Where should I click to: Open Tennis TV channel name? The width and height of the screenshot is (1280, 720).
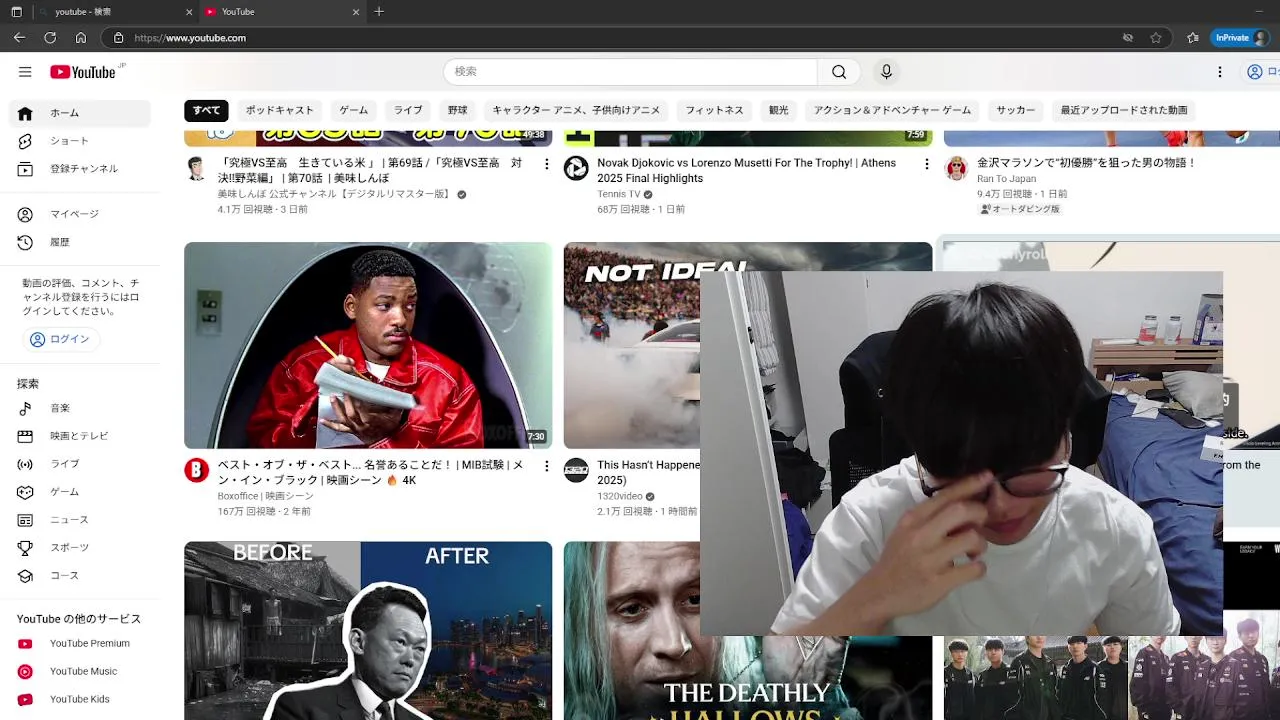[619, 194]
